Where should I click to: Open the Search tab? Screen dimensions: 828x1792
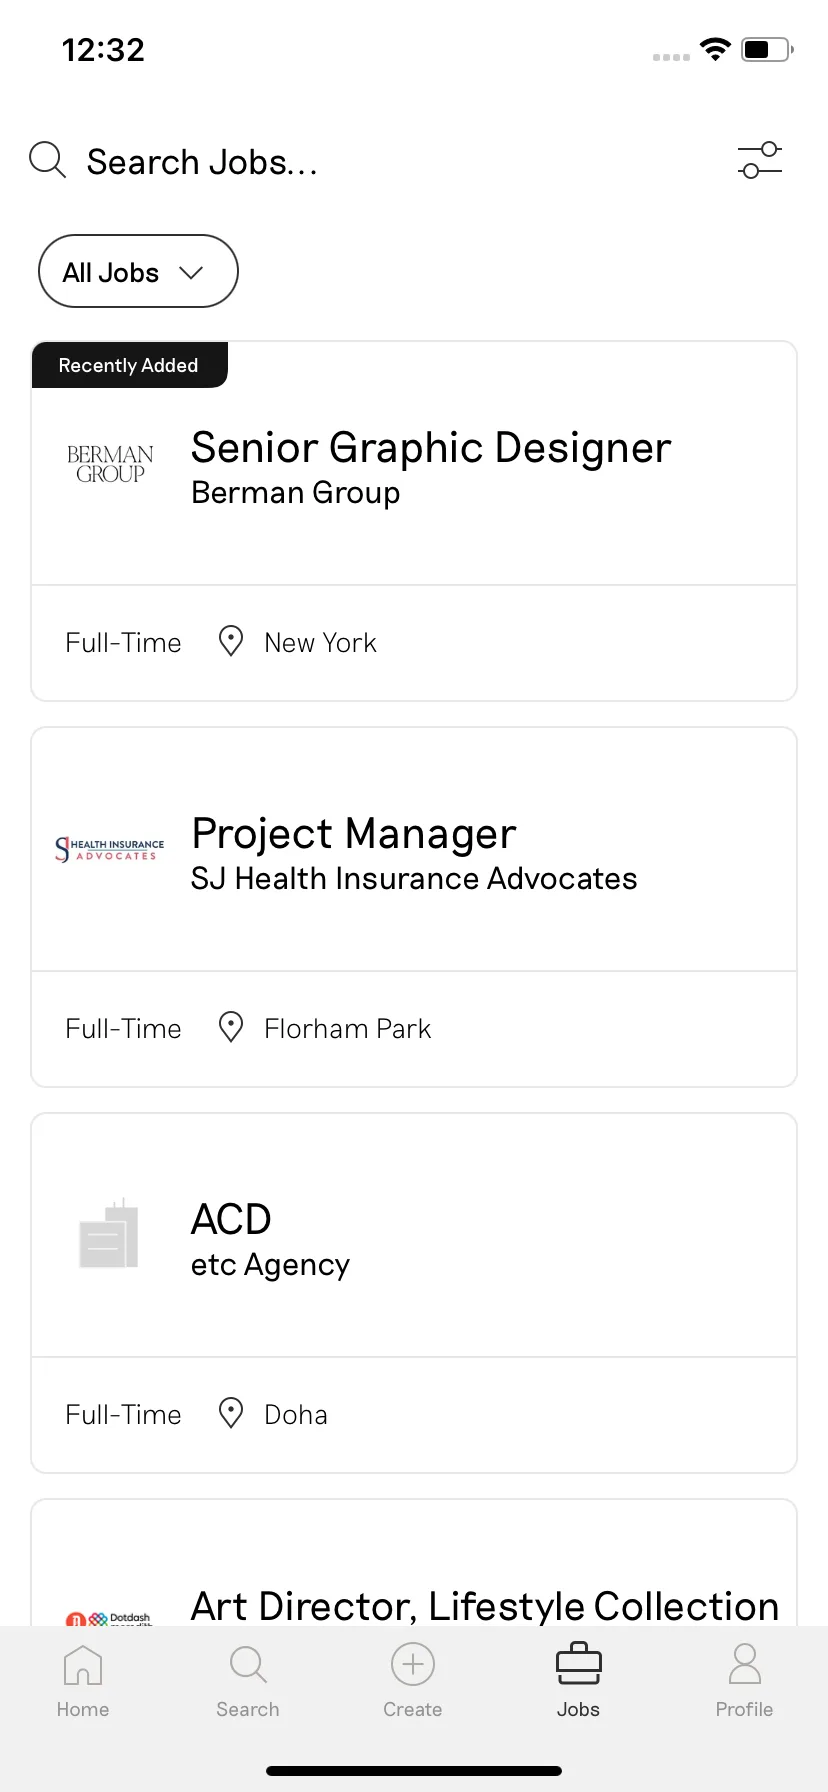pos(248,1681)
